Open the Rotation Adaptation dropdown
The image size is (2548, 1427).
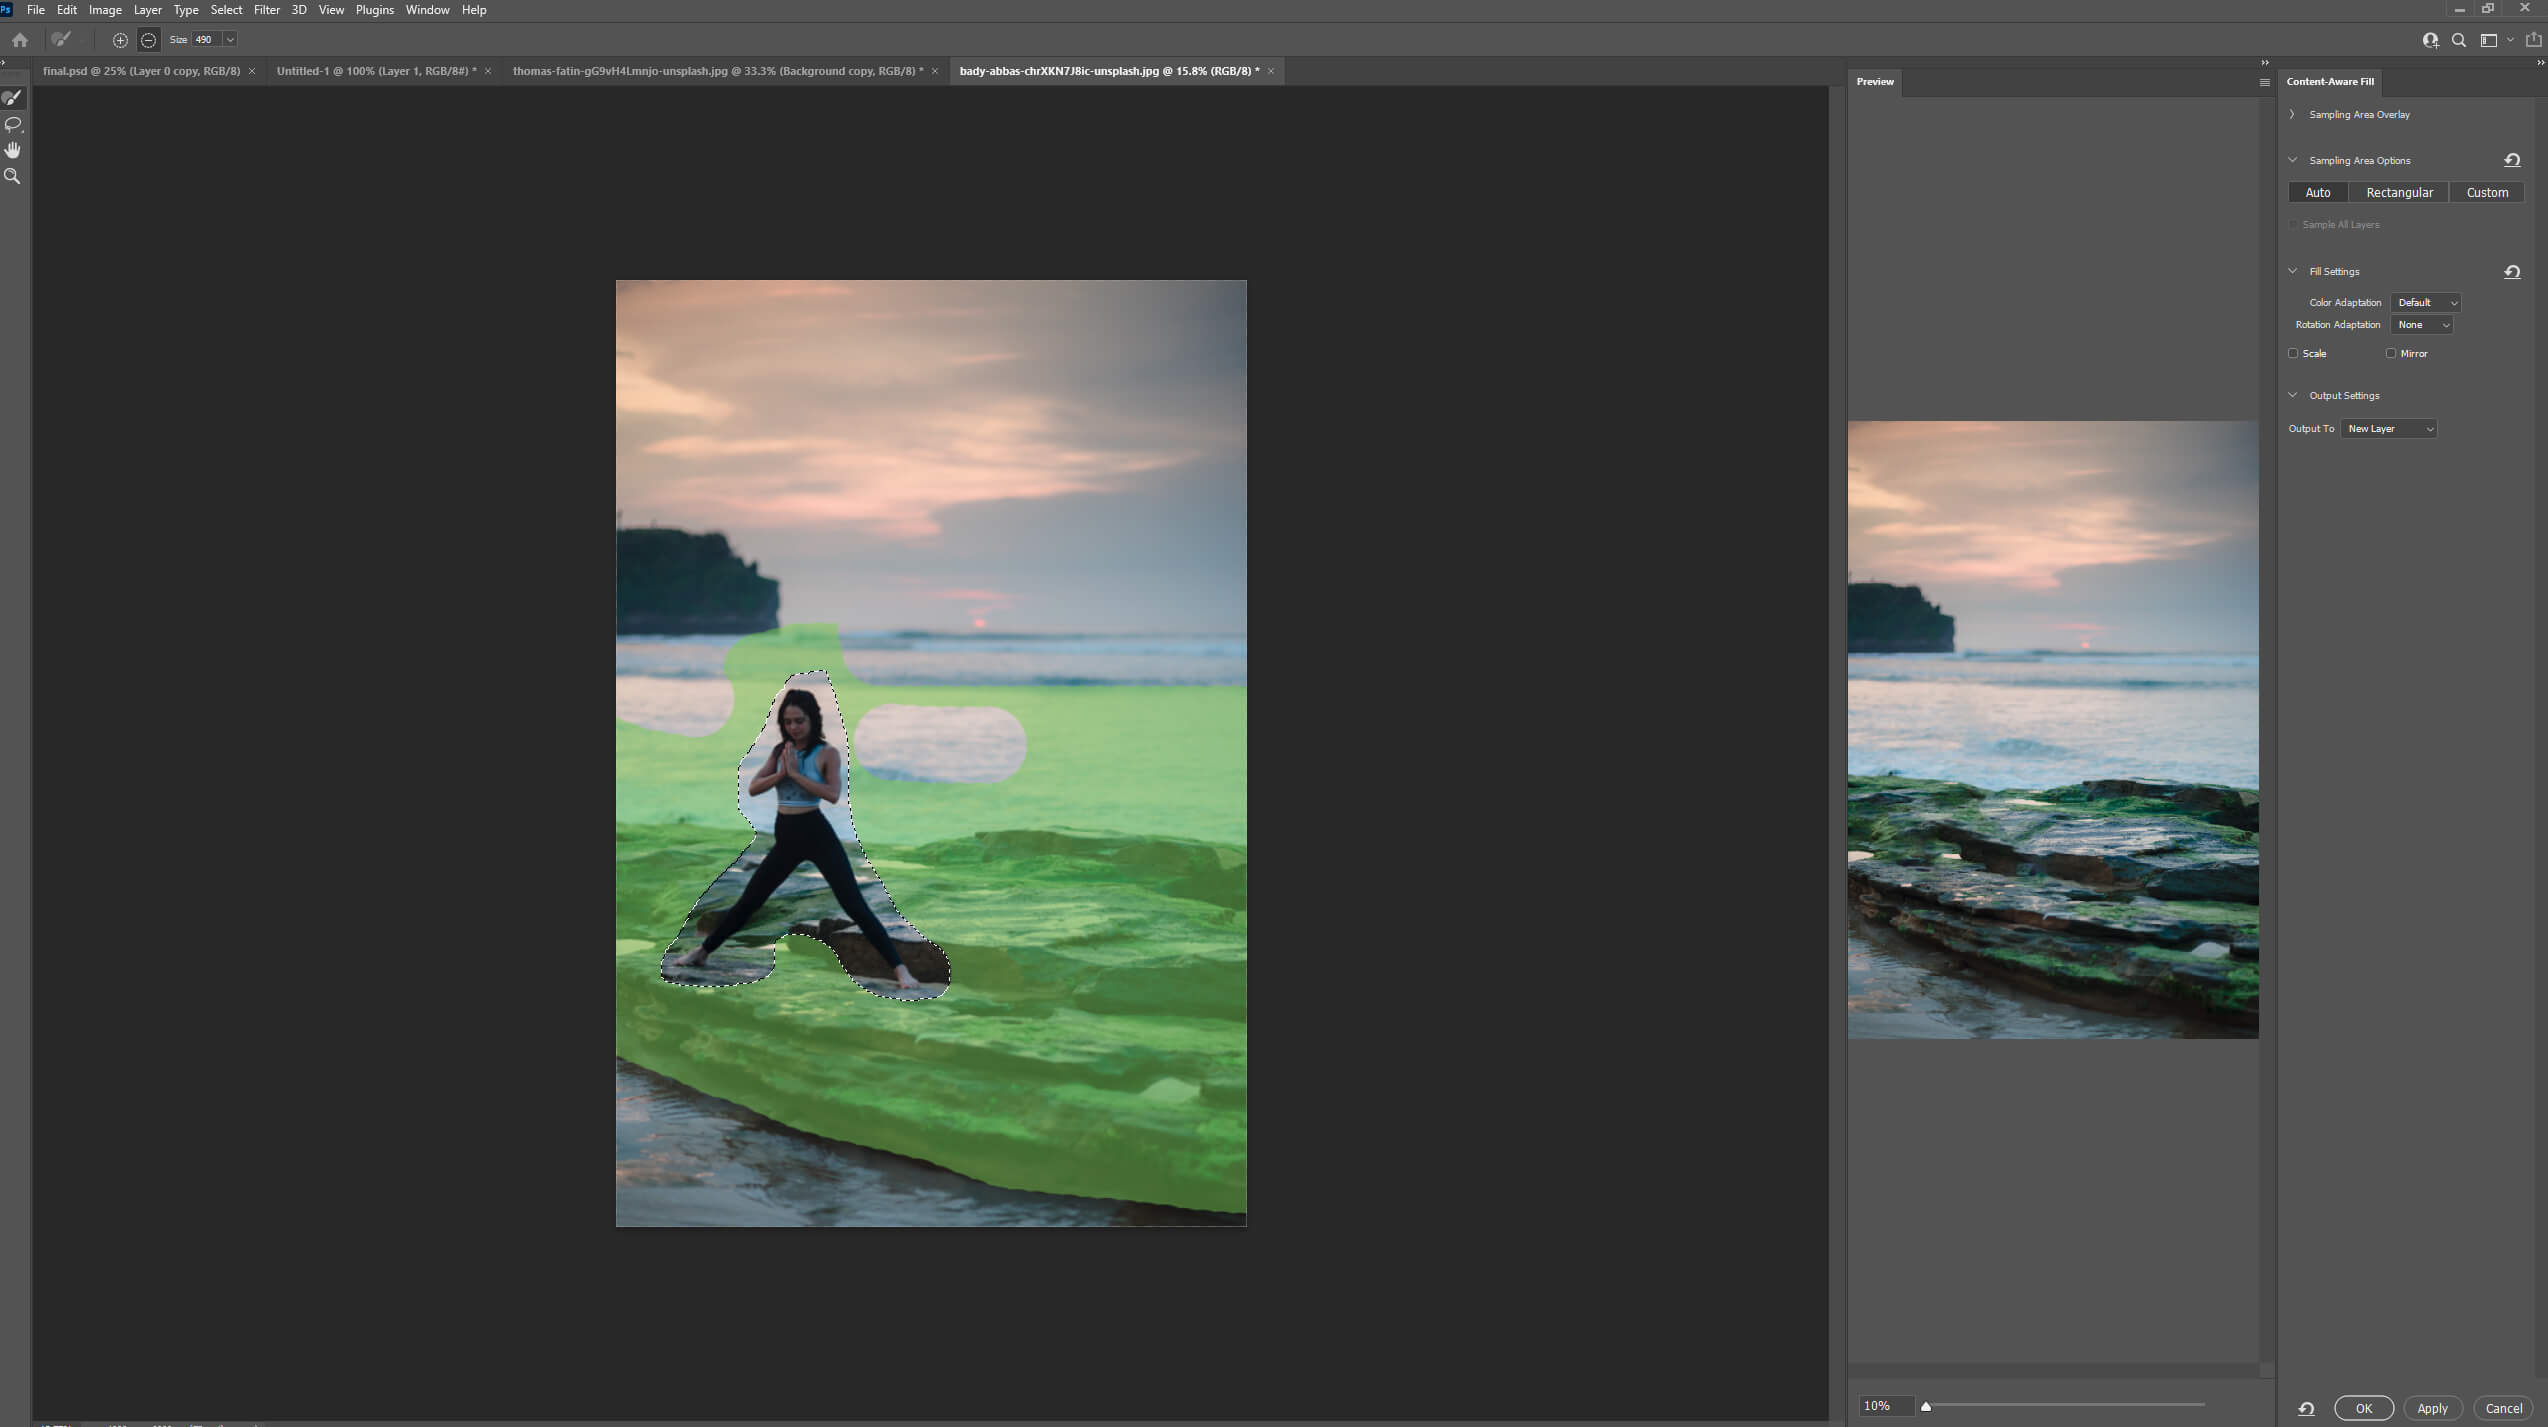coord(2422,326)
